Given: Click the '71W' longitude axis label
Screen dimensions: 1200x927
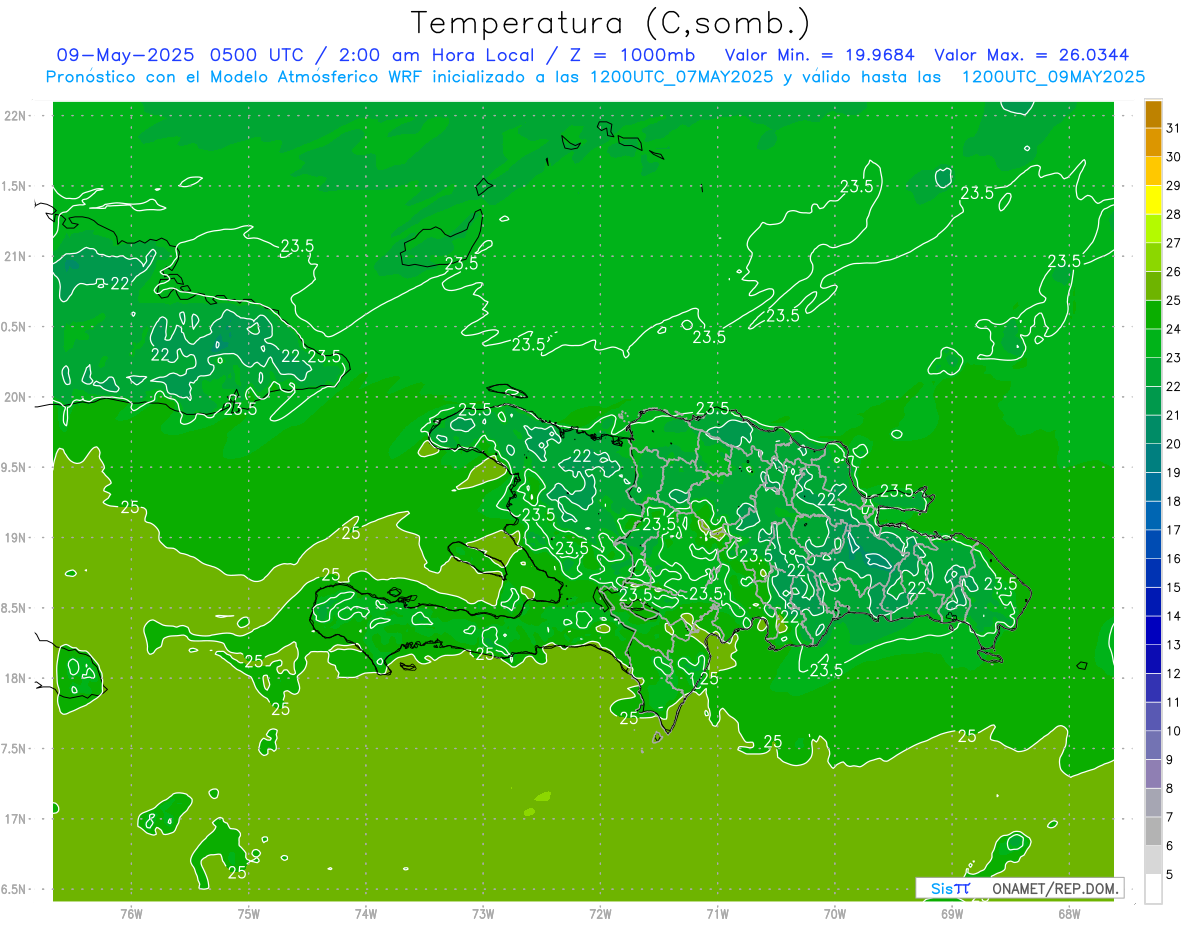Looking at the screenshot, I should [717, 914].
